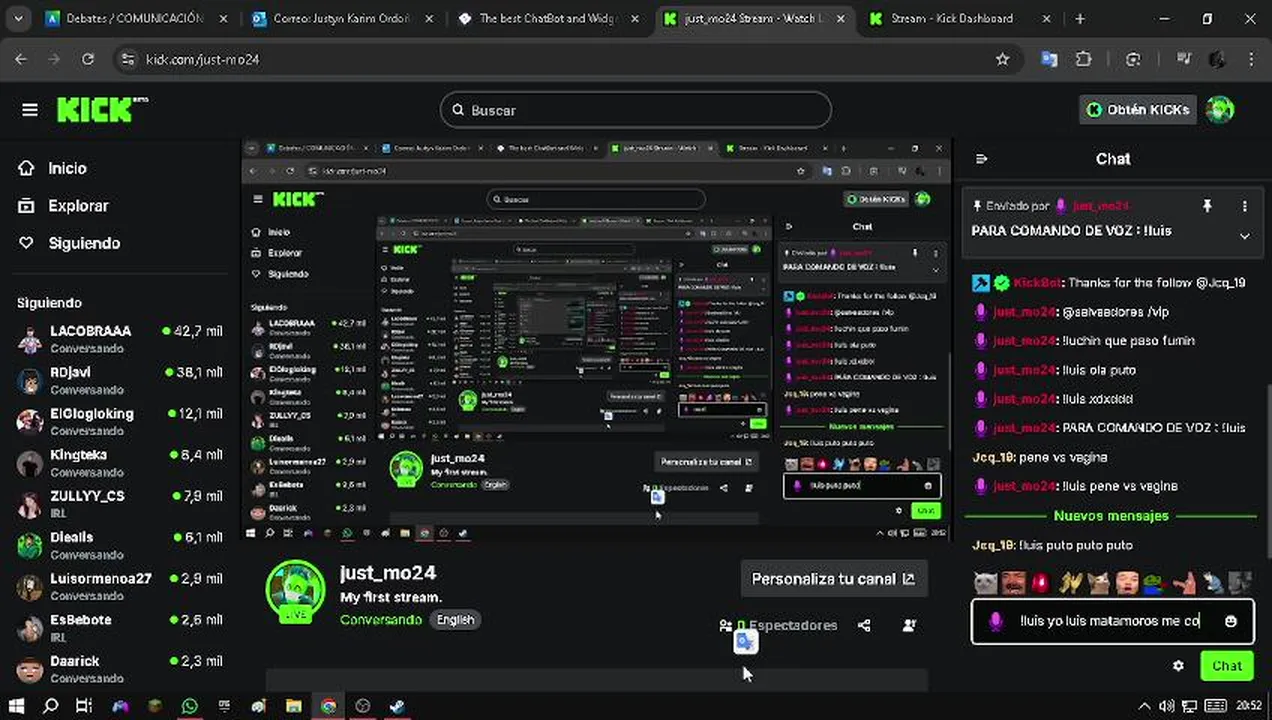This screenshot has width=1272, height=720.
Task: Open the Windows Start menu
Action: pyautogui.click(x=17, y=706)
